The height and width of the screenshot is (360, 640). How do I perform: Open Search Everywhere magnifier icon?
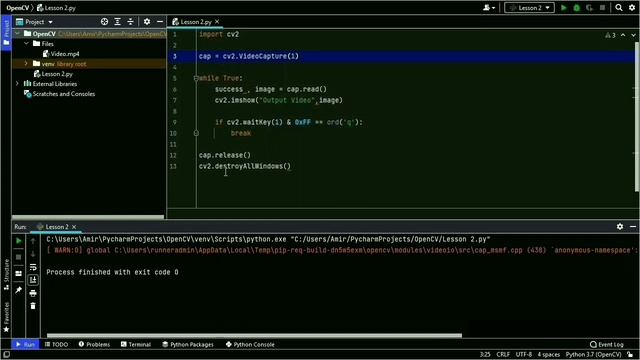point(619,8)
